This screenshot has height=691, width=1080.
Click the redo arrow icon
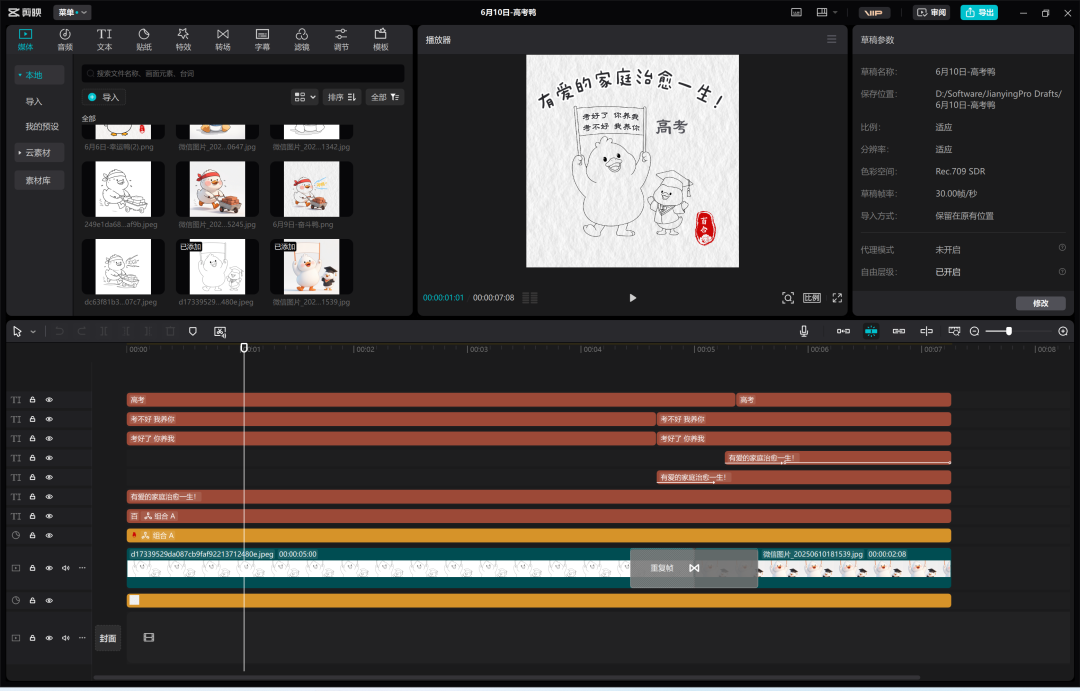82,331
